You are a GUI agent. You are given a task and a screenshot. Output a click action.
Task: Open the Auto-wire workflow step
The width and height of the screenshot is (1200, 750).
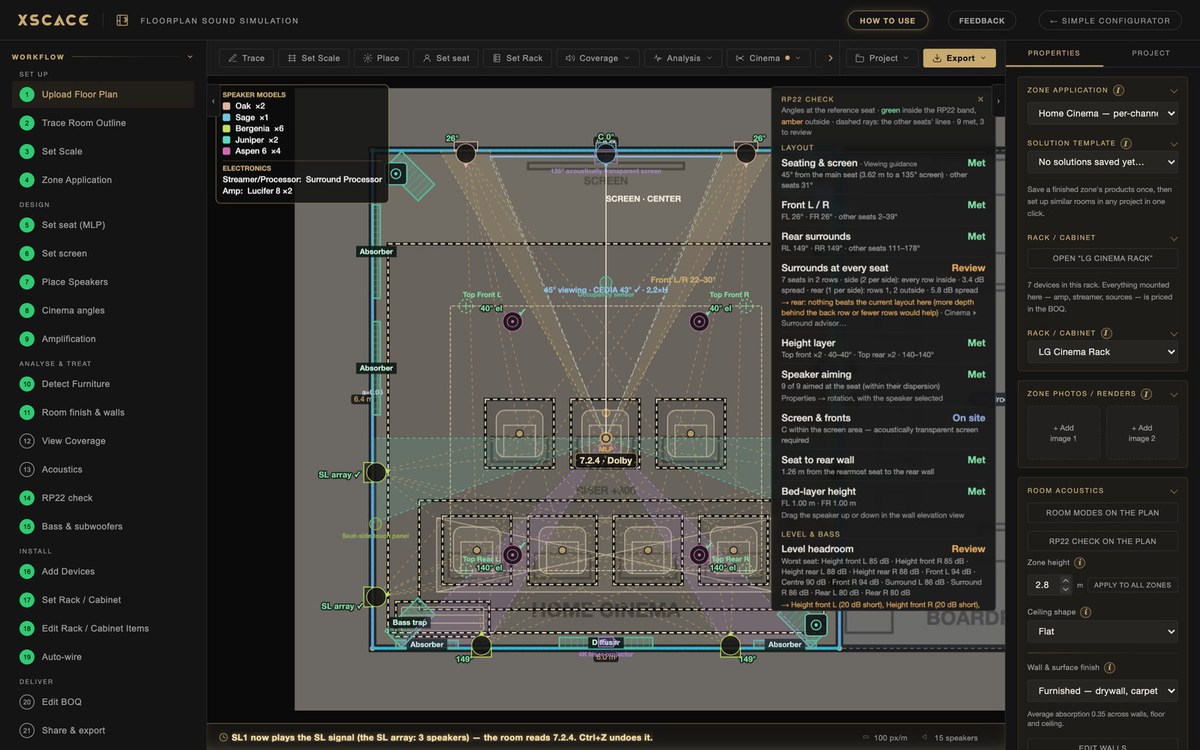point(105,657)
